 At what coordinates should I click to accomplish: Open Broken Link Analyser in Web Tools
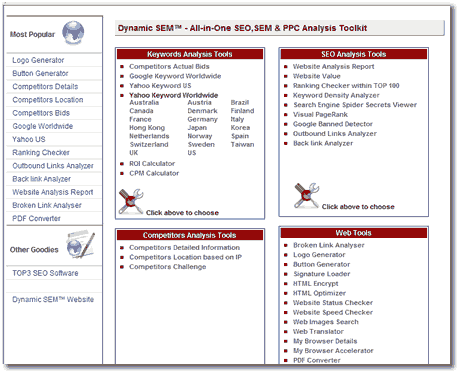point(328,245)
